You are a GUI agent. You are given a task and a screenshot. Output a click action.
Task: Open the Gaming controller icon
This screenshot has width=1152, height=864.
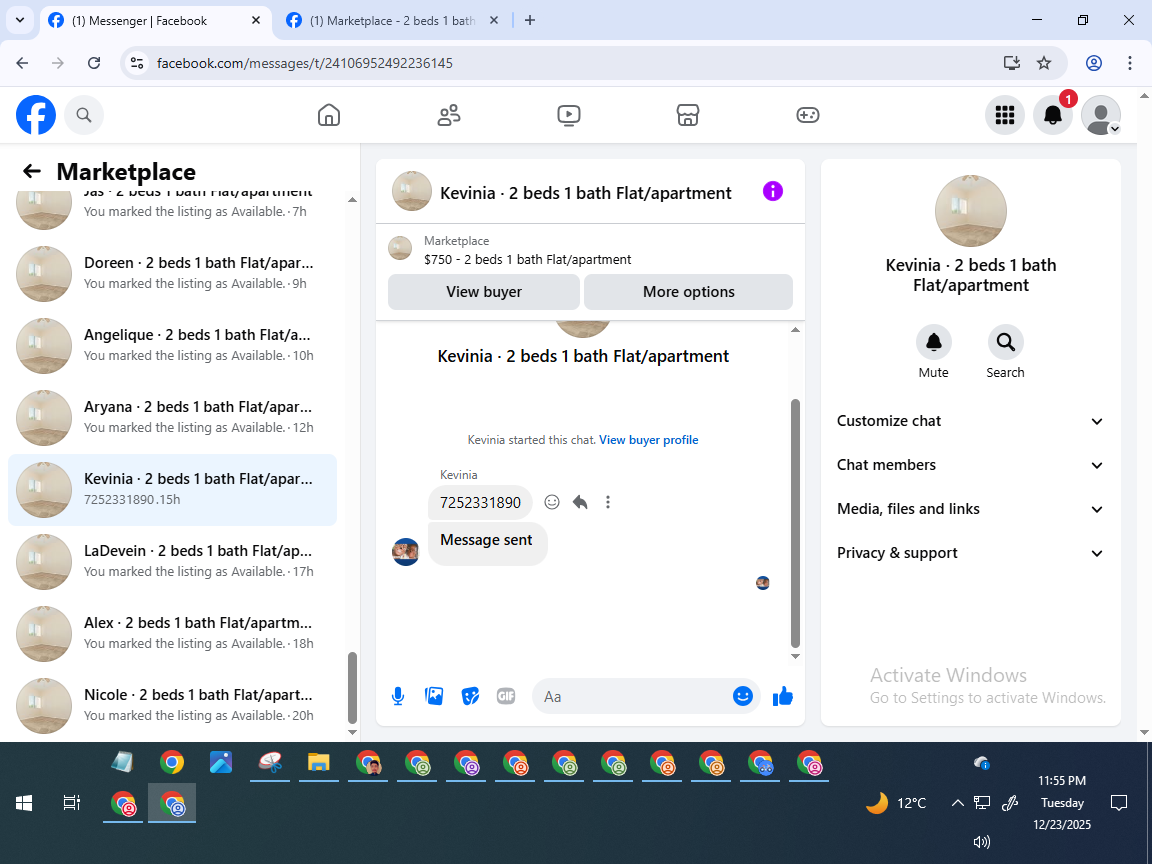807,115
